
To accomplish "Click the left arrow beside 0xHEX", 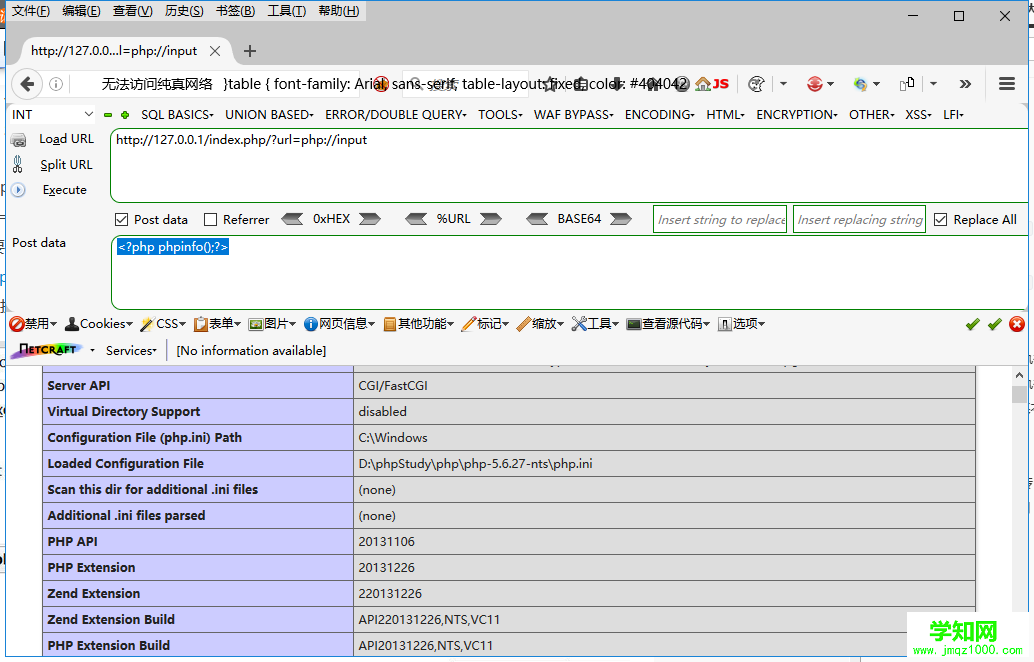I will 293,219.
